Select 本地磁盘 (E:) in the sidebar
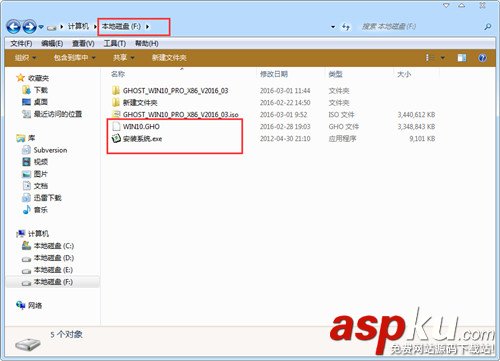 click(x=53, y=270)
